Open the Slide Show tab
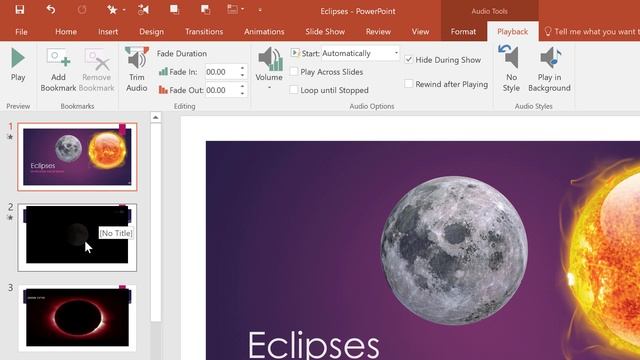 click(325, 31)
